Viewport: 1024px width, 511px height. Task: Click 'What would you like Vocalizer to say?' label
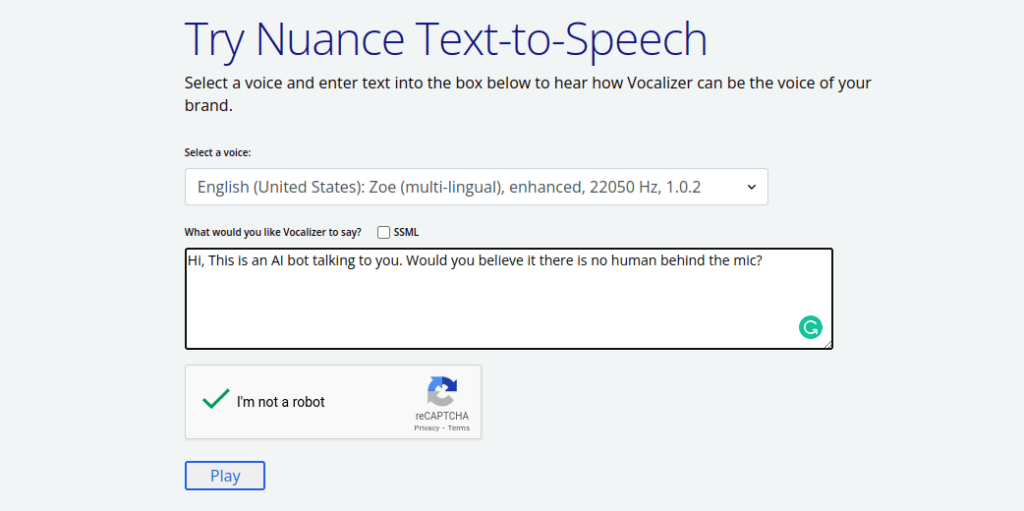pos(273,232)
